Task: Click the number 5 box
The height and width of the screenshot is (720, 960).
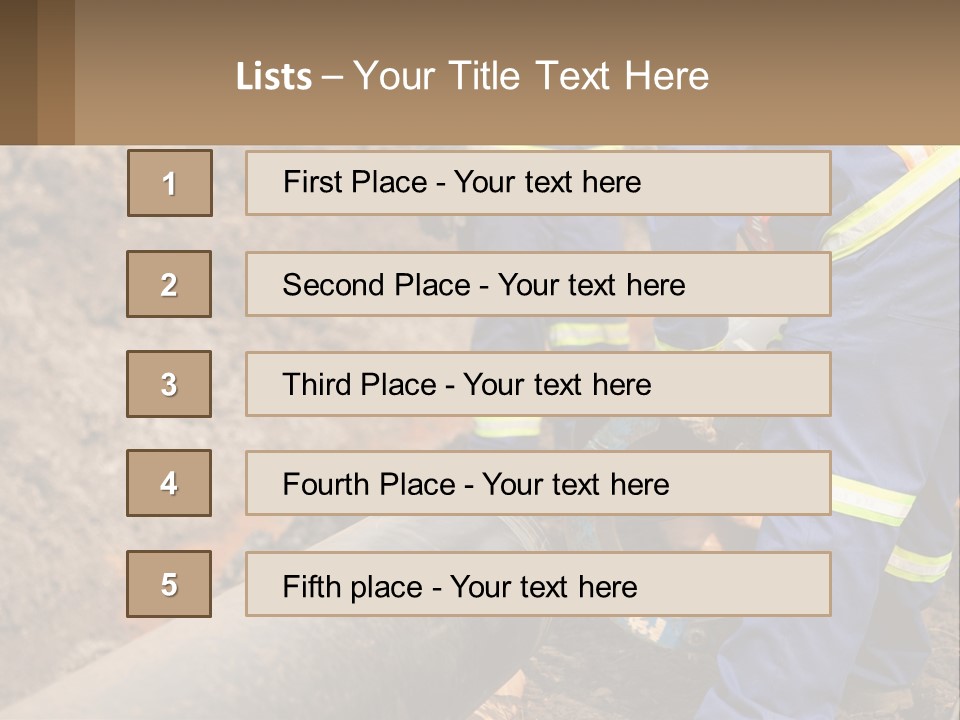Action: [169, 583]
